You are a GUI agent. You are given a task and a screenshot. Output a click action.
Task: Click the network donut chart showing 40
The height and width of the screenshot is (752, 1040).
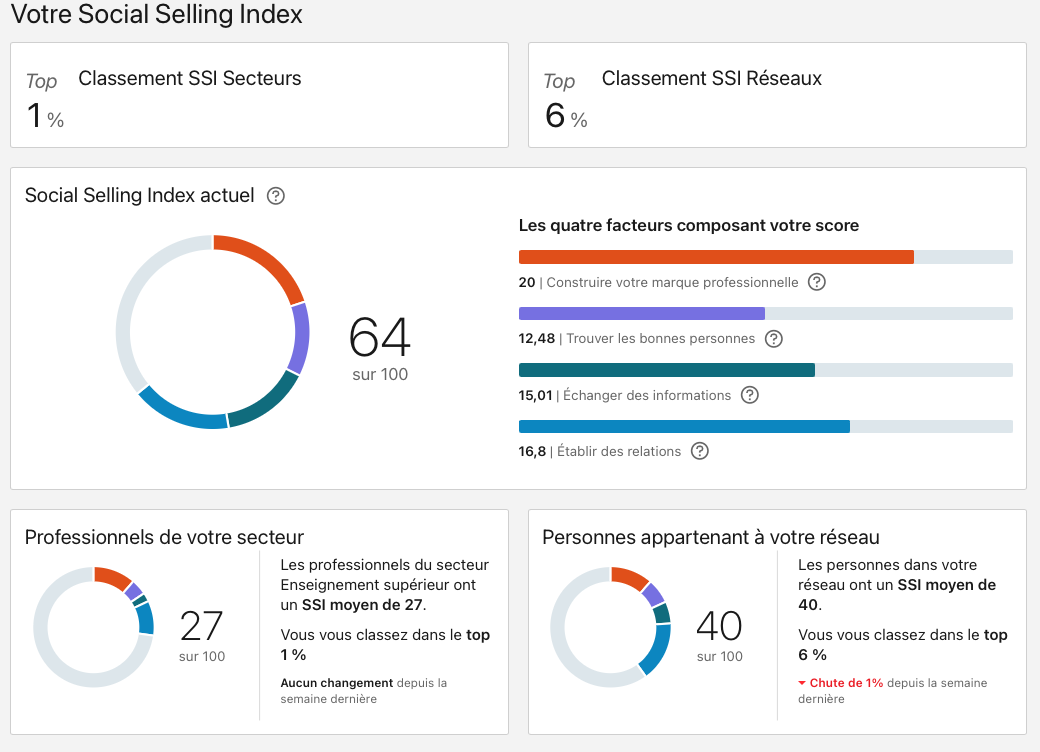tap(611, 627)
